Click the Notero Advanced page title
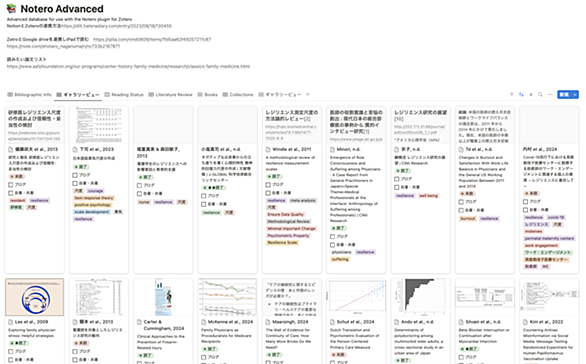This screenshot has height=364, width=586. (62, 9)
